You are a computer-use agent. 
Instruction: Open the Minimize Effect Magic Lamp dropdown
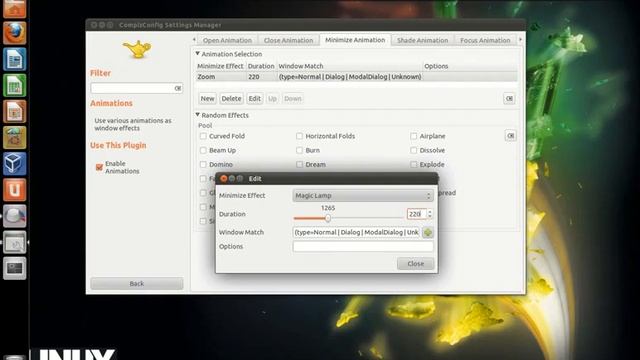click(x=363, y=196)
